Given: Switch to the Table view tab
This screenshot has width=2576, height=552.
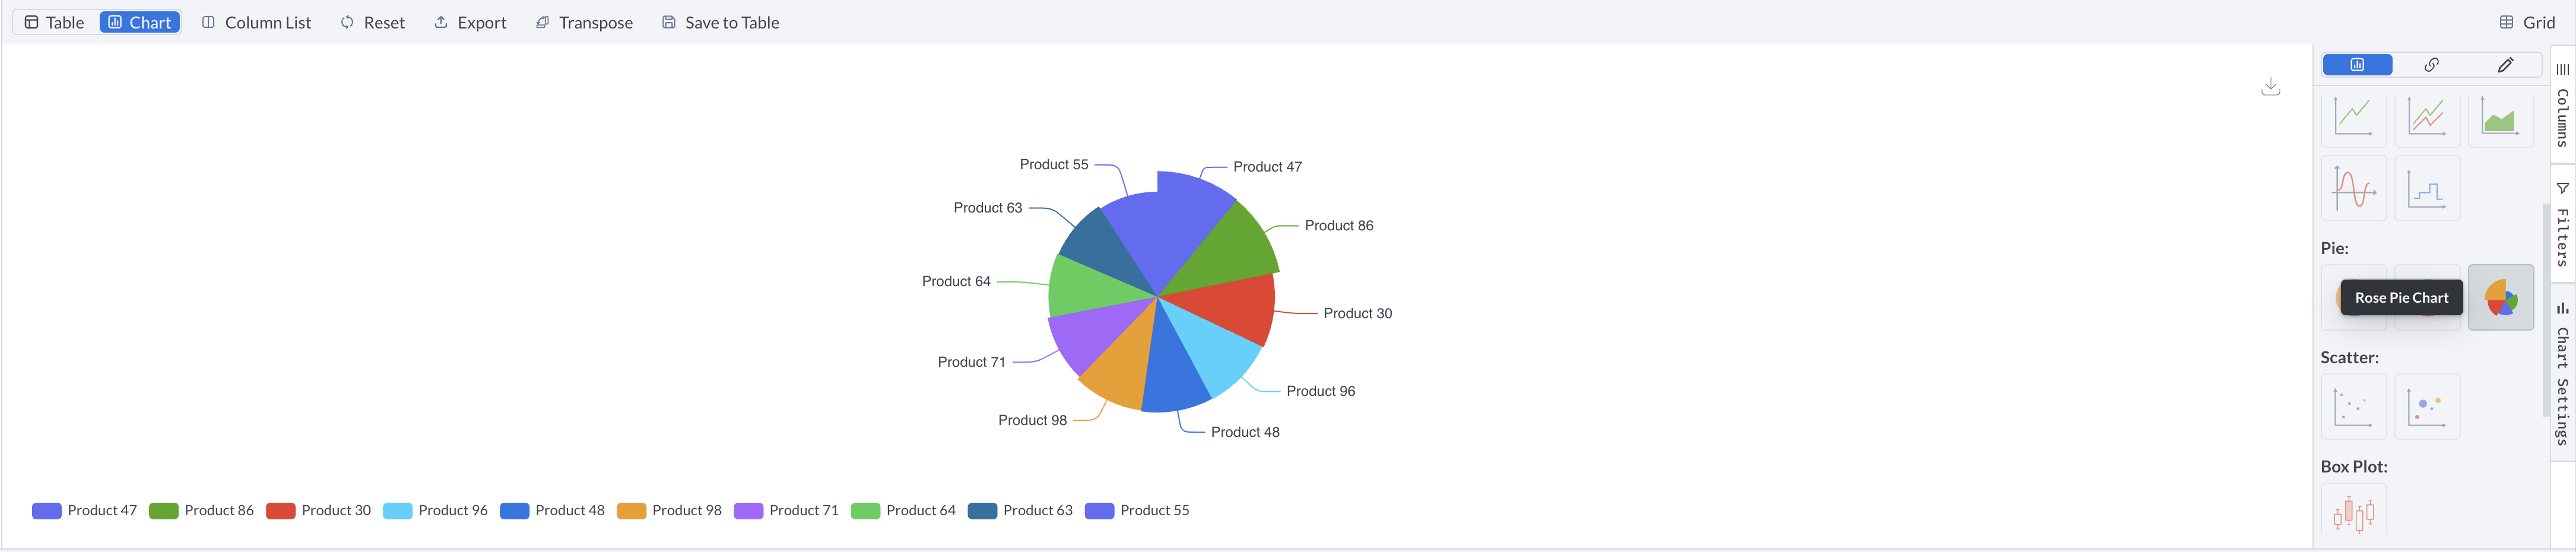Looking at the screenshot, I should click(55, 23).
